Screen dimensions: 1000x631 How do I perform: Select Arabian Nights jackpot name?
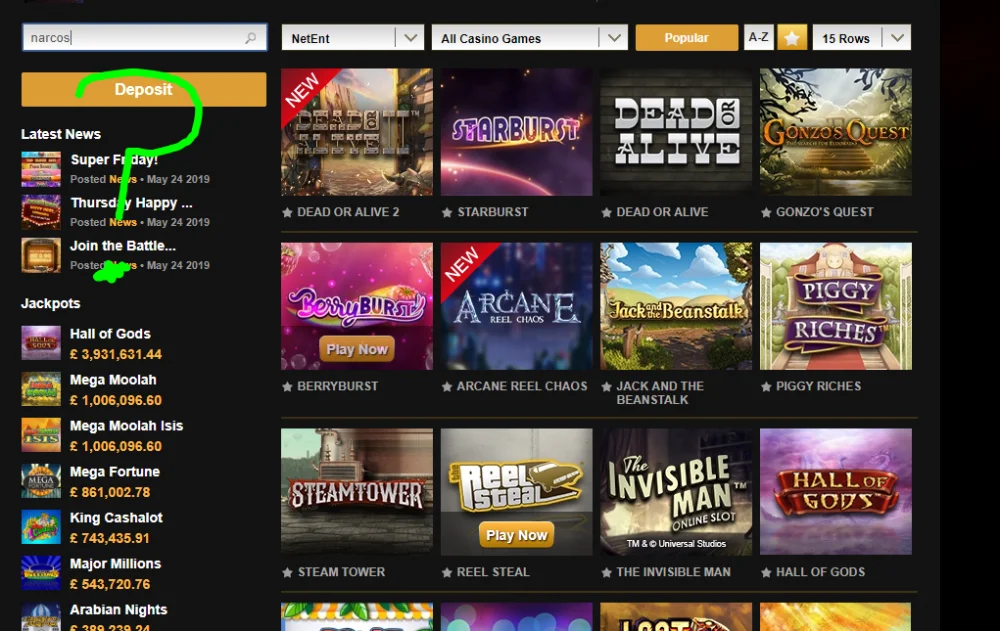(x=119, y=609)
